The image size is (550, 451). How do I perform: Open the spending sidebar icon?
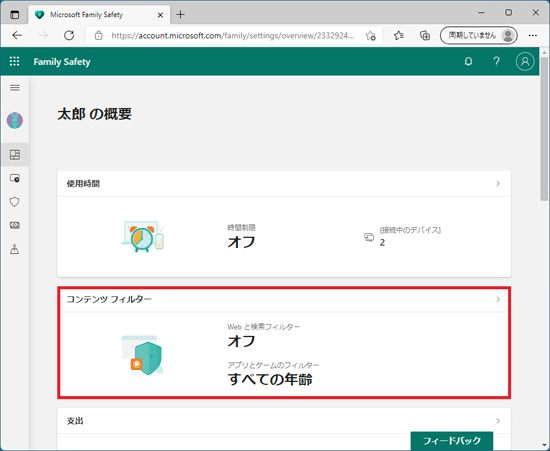pyautogui.click(x=15, y=225)
